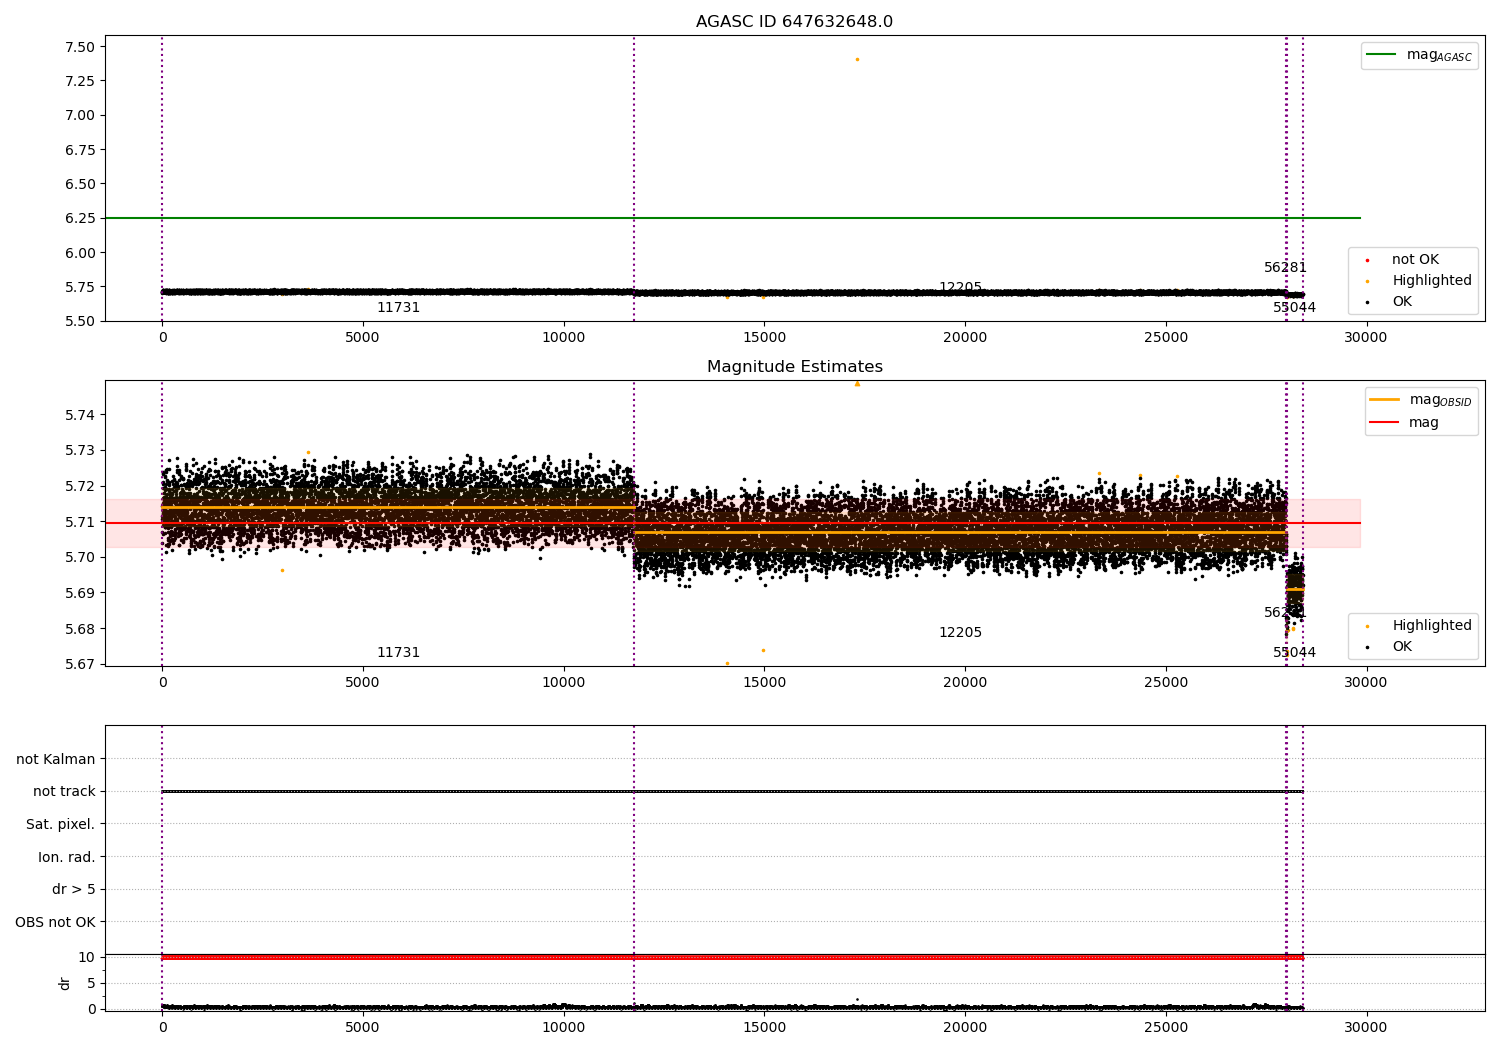
Task: Click the "55044" label in the middle plot
Action: [1294, 653]
